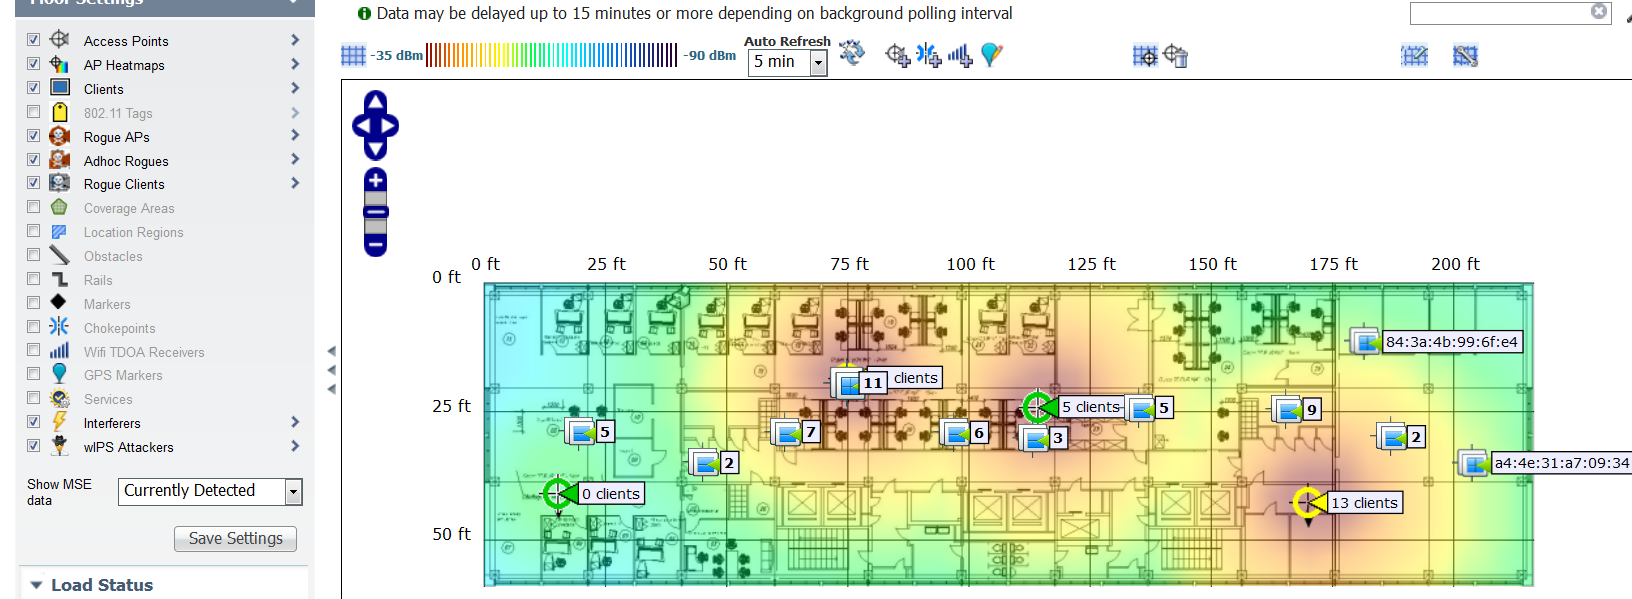Enable the Obstacles checkbox
Screen dimensions: 1632x599
pos(34,255)
